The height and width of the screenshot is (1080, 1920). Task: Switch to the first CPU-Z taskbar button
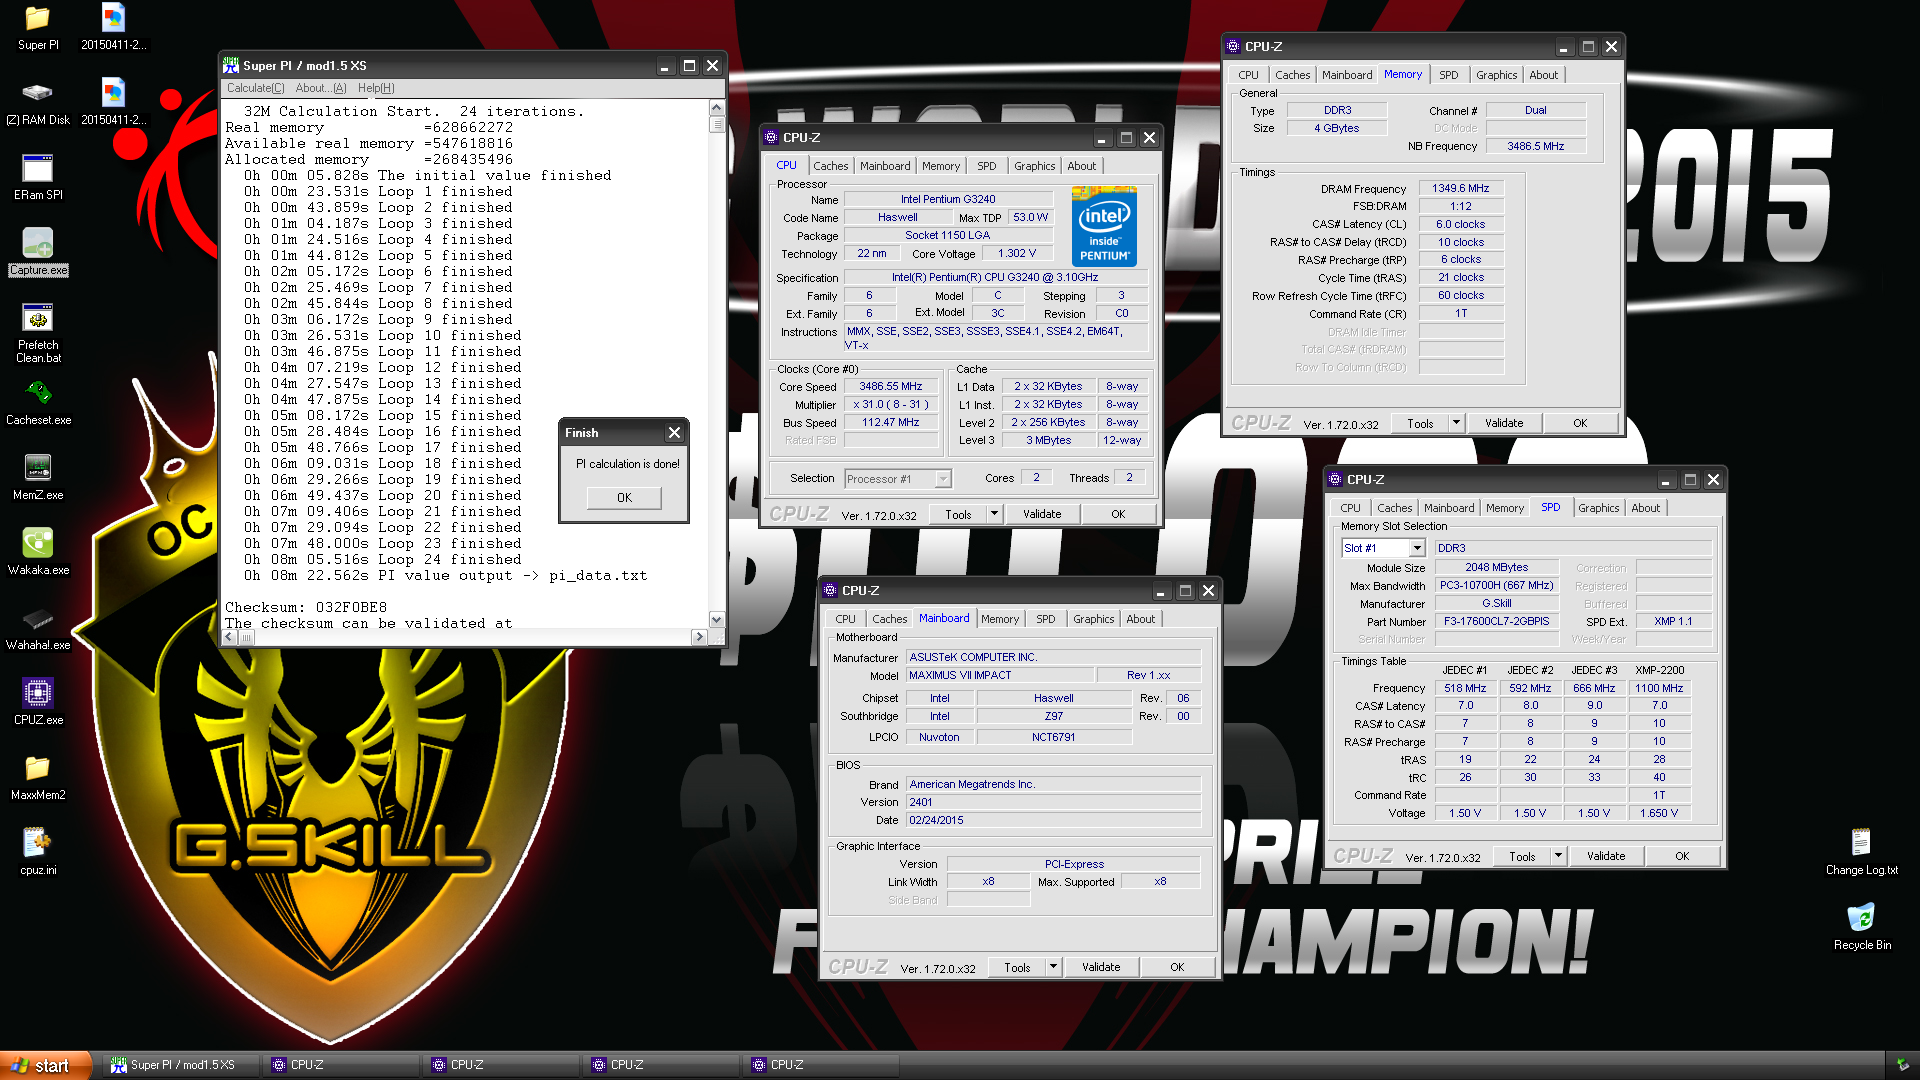pos(341,1065)
